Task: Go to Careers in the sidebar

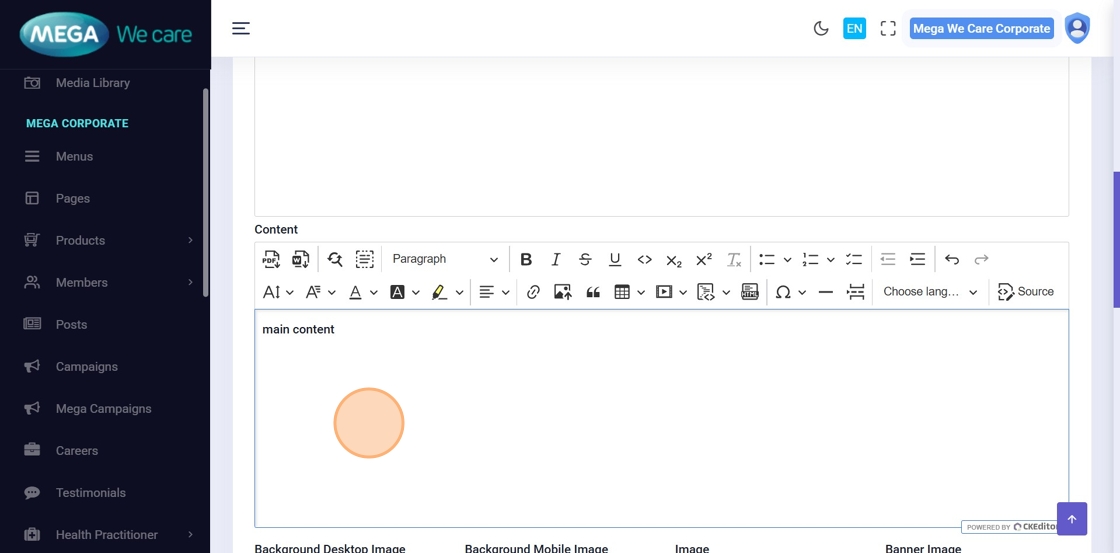Action: [76, 451]
